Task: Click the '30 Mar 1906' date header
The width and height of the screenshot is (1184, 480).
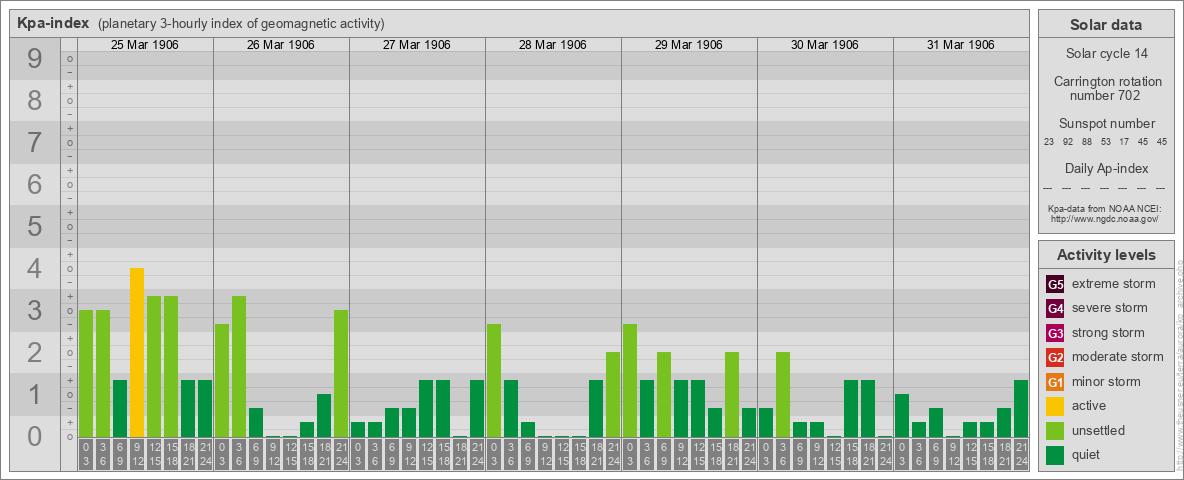Action: tap(825, 45)
